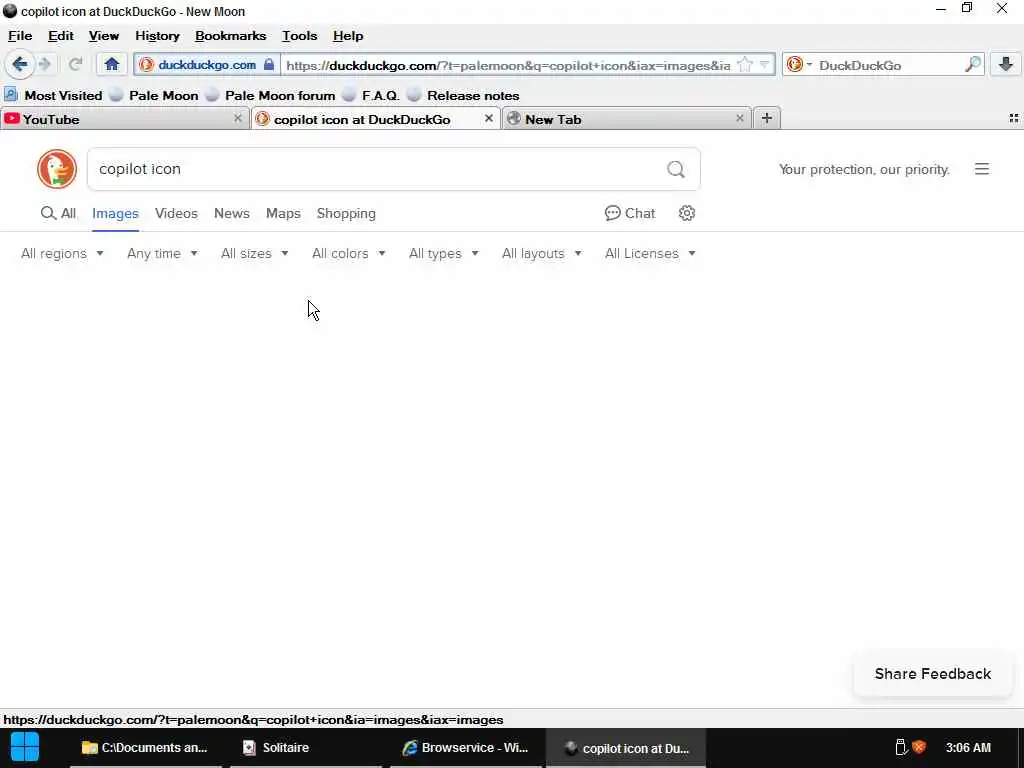The image size is (1024, 768).
Task: Expand the Any time filter
Action: tap(163, 253)
